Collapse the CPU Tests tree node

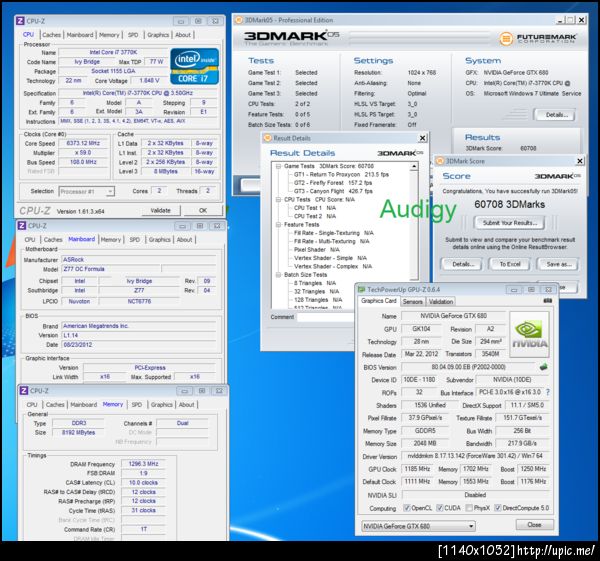(278, 199)
